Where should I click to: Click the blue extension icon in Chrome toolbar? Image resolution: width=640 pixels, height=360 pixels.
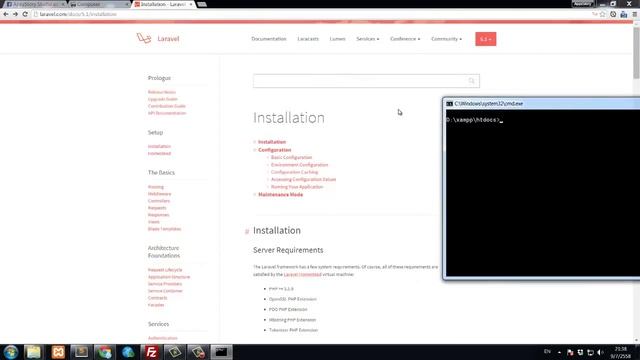click(x=624, y=14)
